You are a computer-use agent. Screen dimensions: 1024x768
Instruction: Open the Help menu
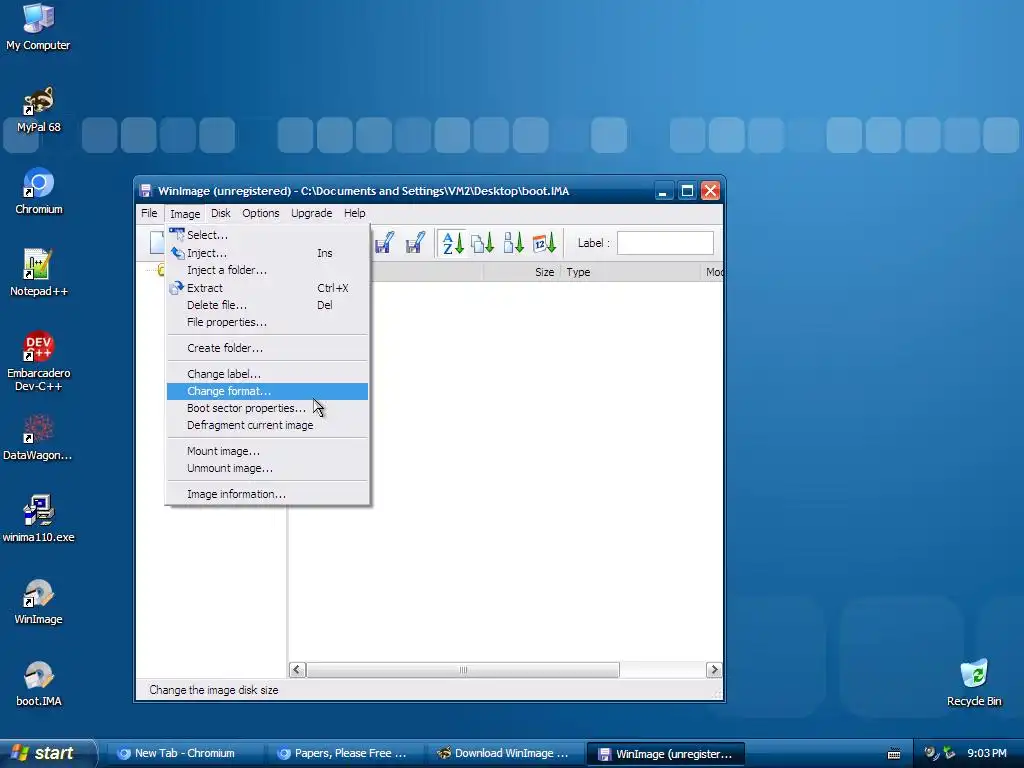pos(355,213)
